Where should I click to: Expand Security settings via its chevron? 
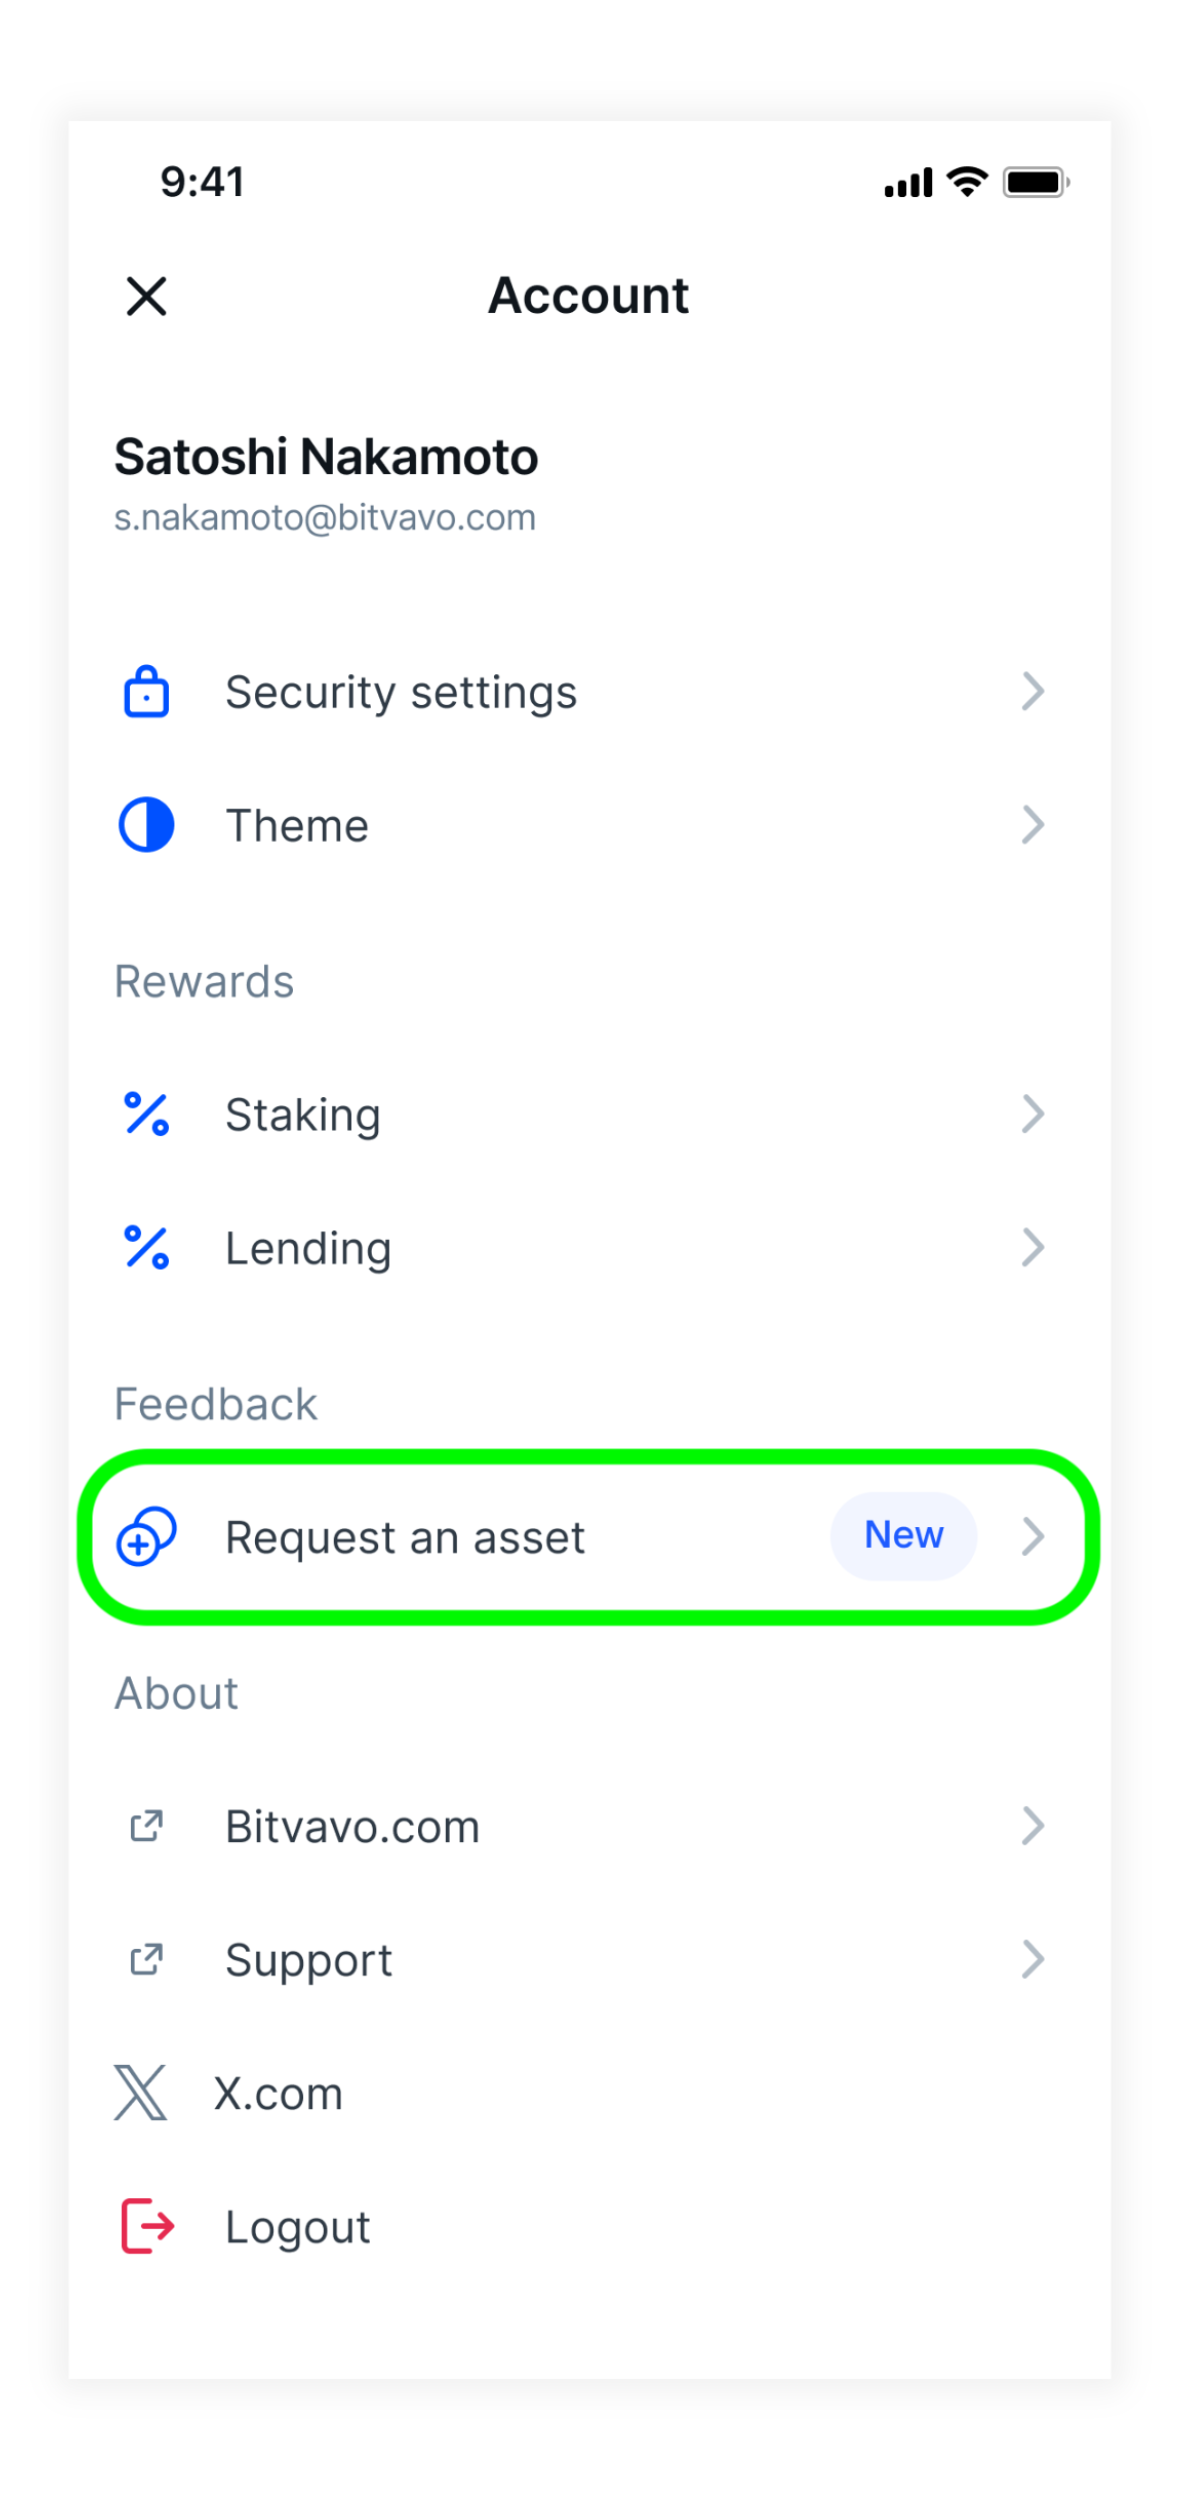[1033, 691]
